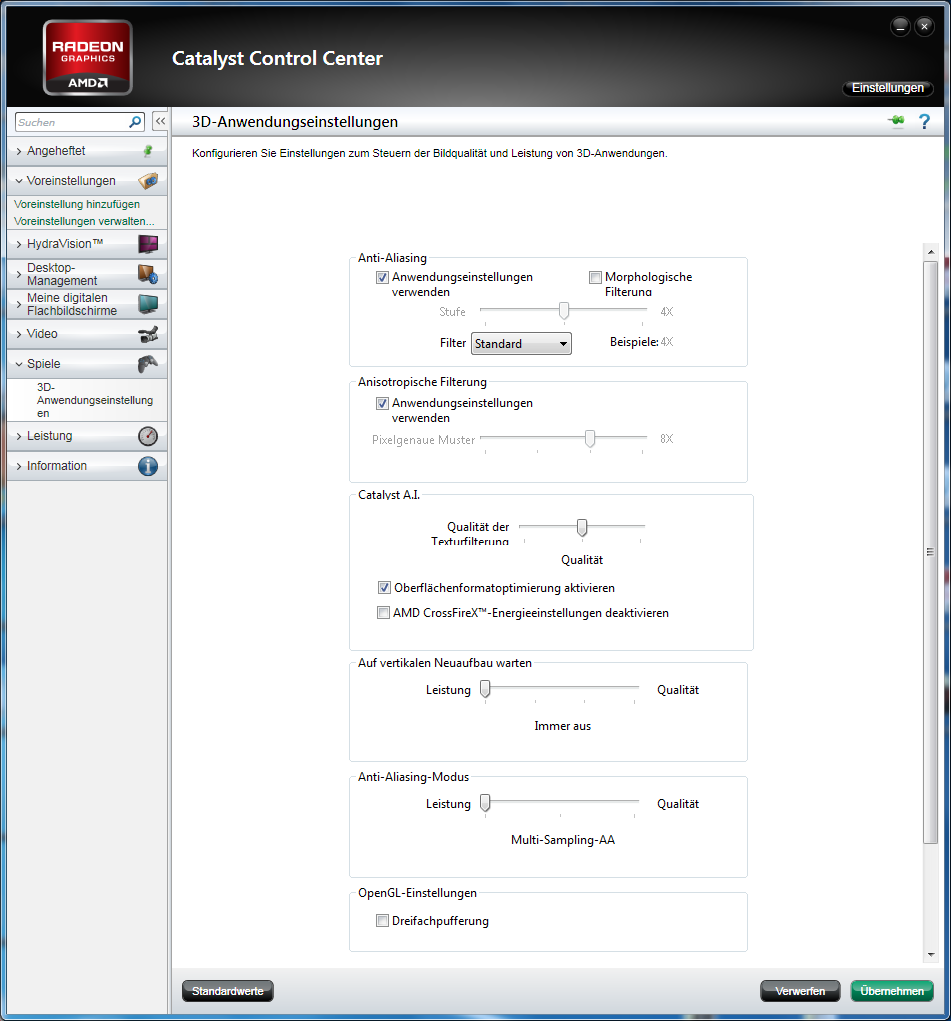Click the search magnifier icon
951x1021 pixels.
coord(136,122)
